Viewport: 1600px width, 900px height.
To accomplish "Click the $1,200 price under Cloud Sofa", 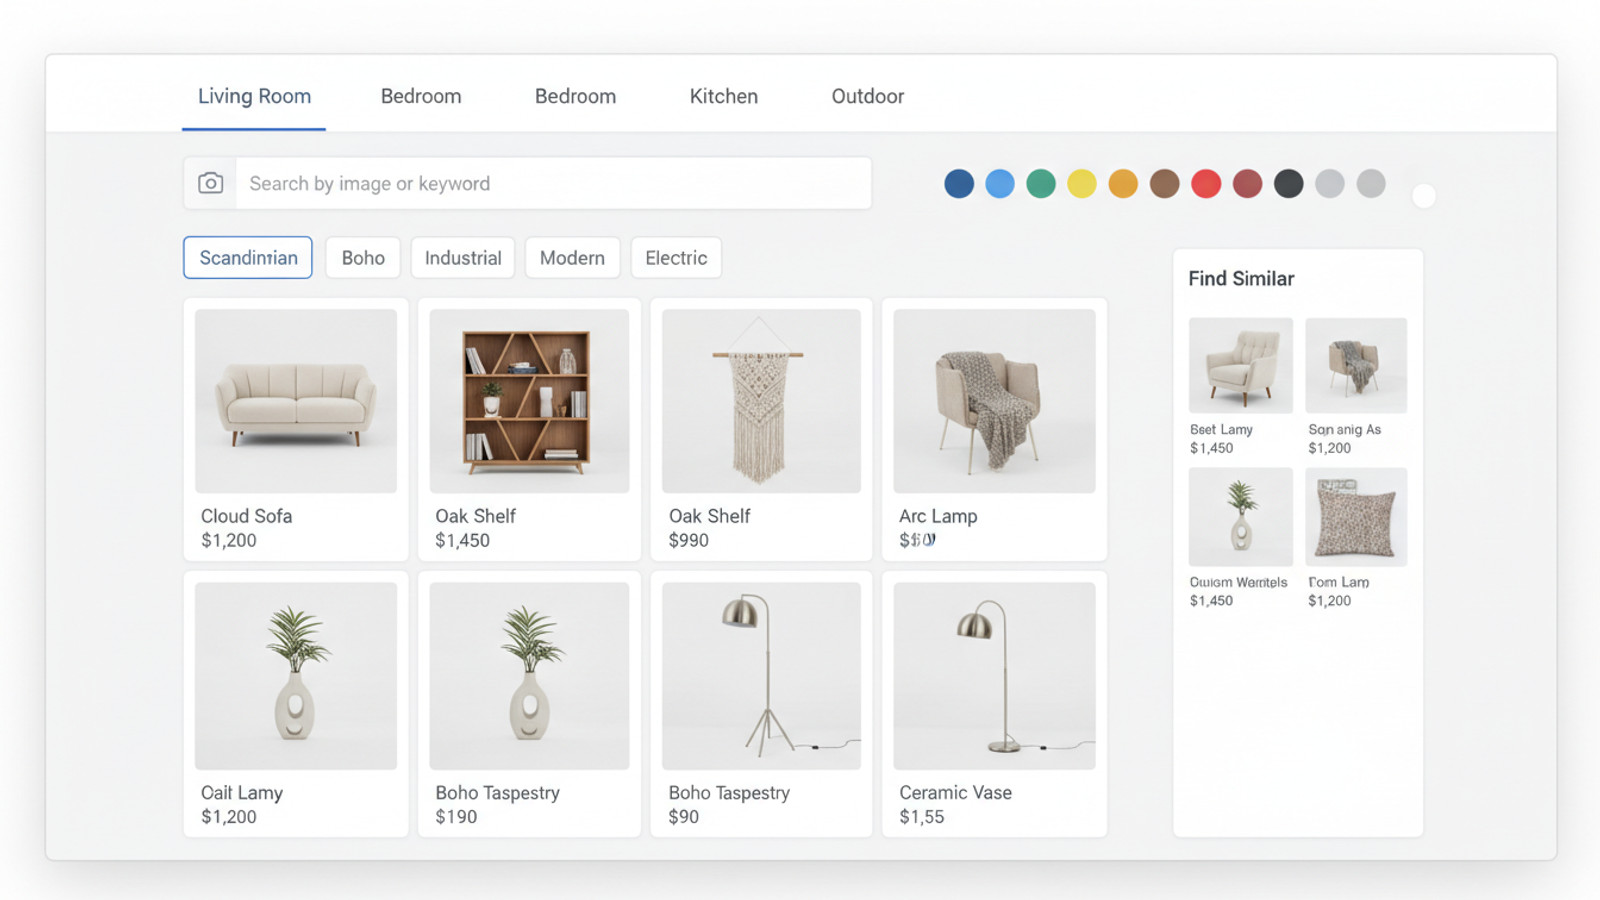I will click(x=229, y=540).
